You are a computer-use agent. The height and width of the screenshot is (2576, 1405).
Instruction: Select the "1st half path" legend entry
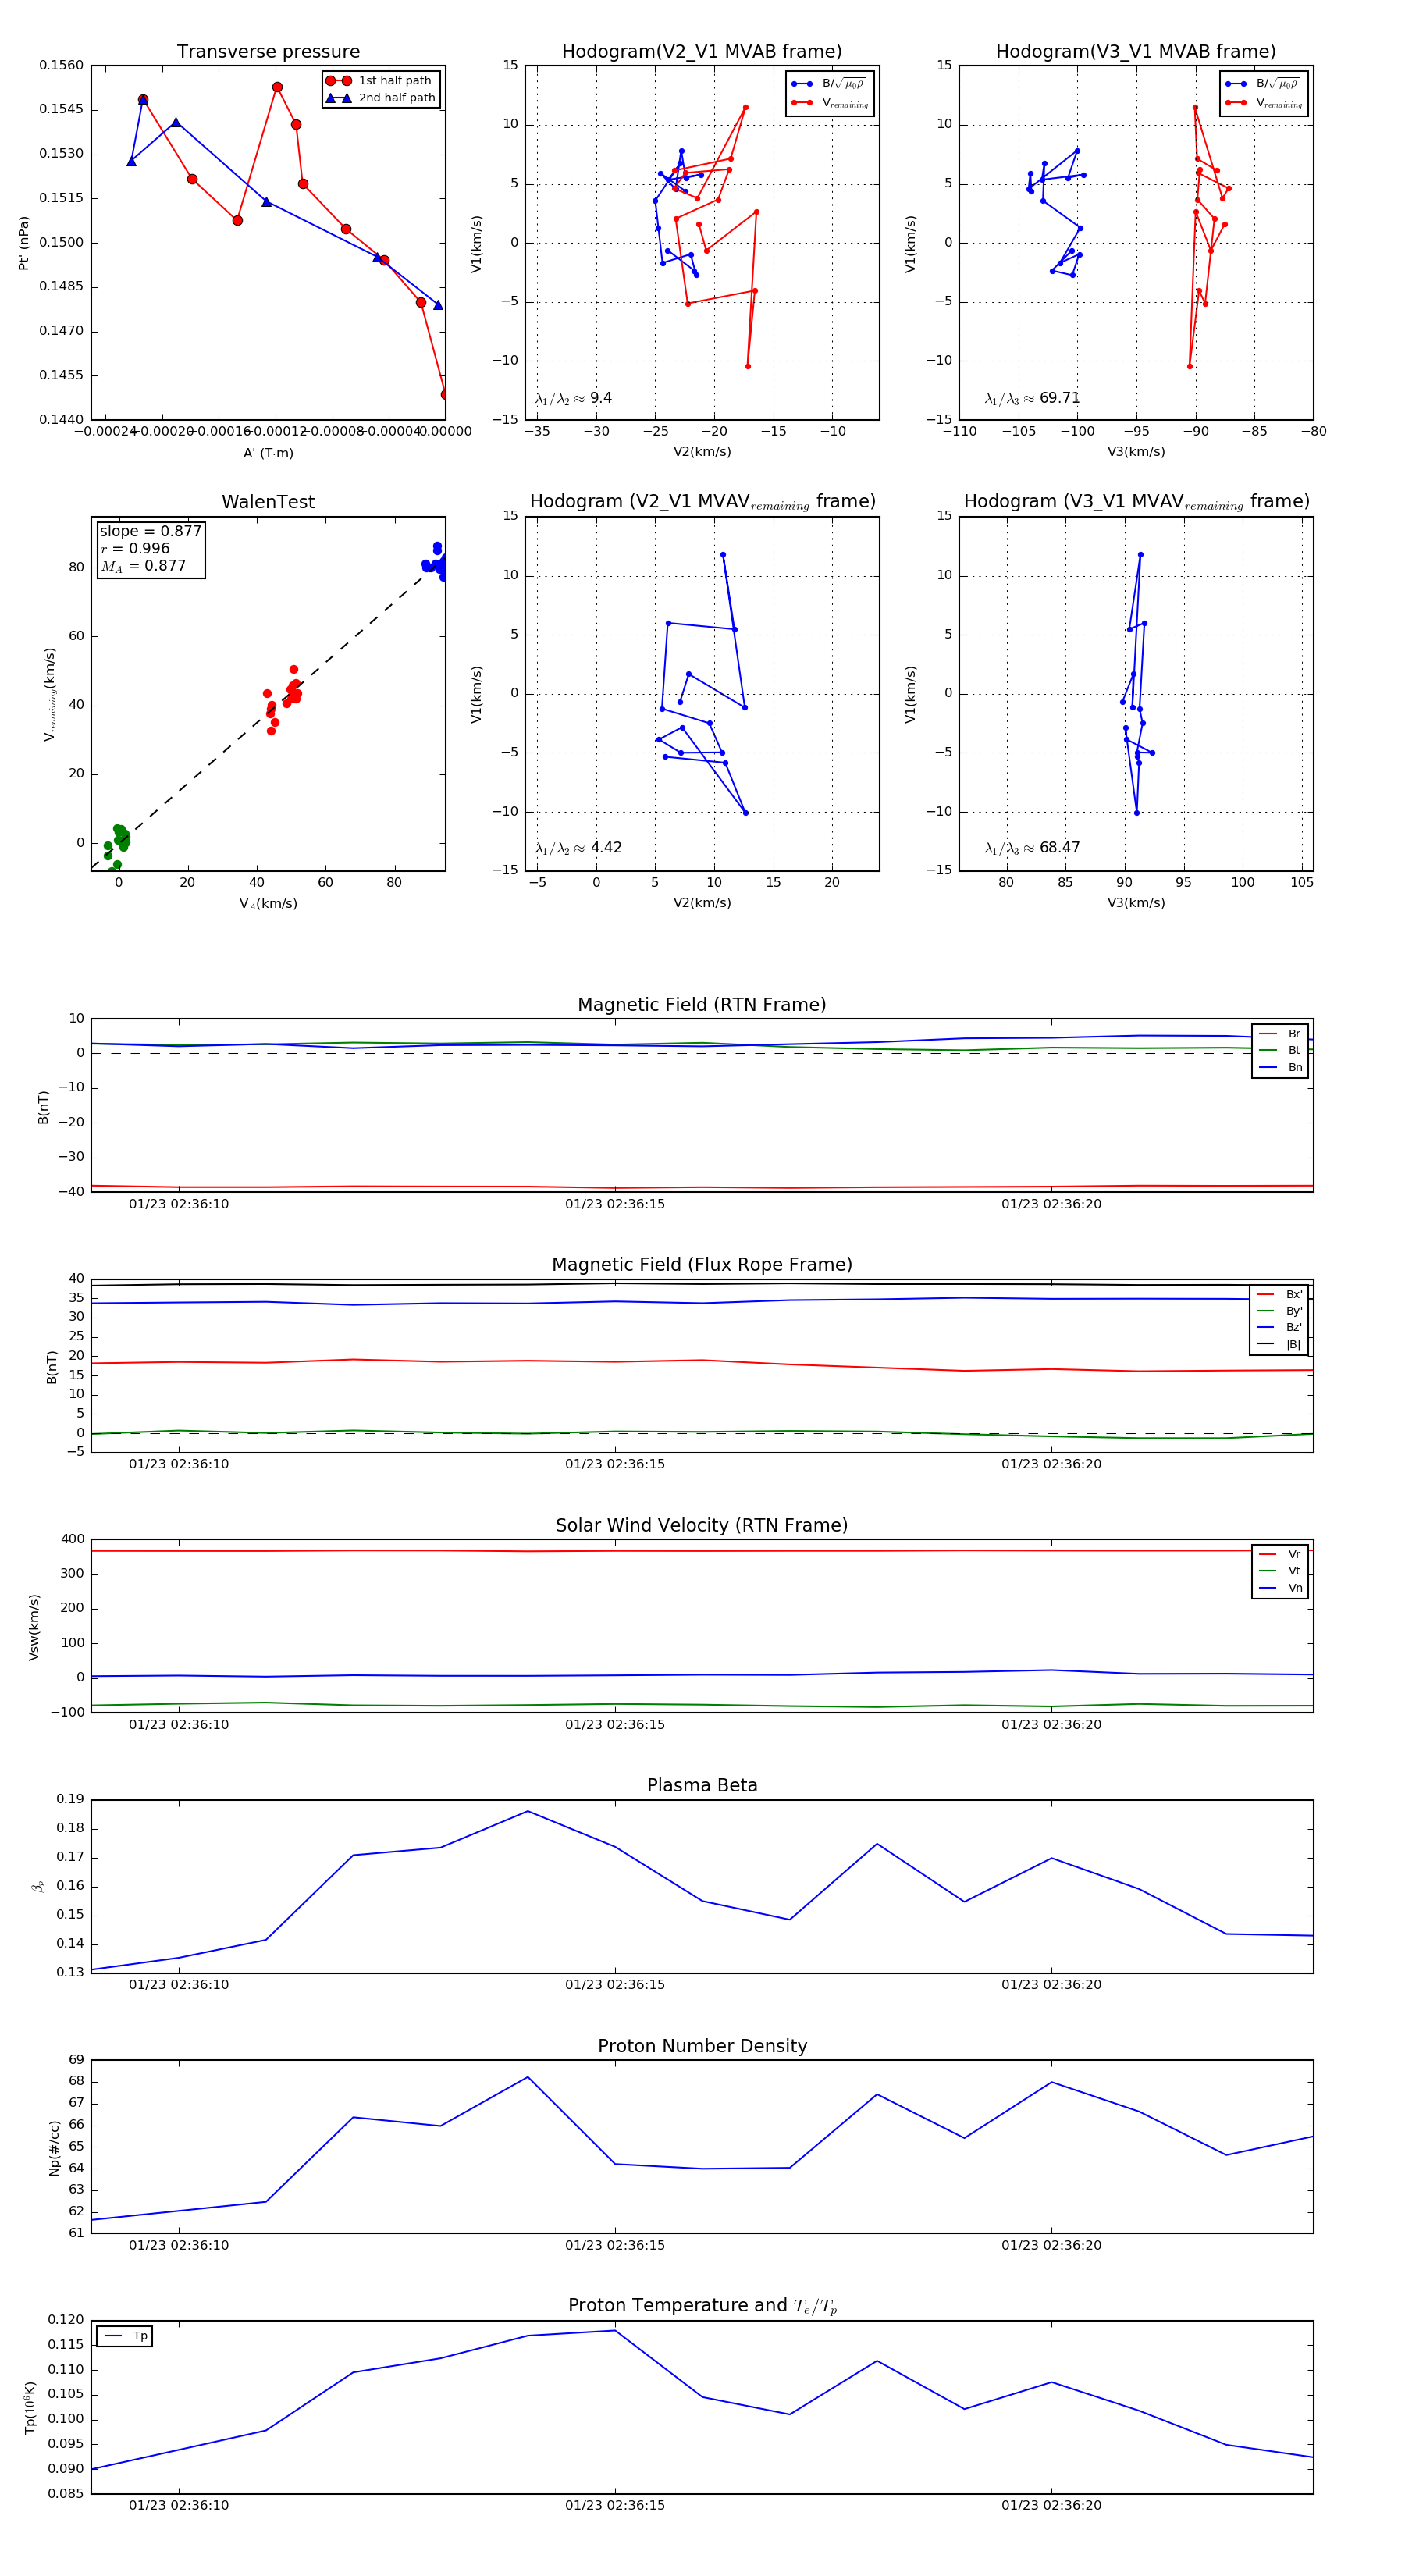[380, 81]
